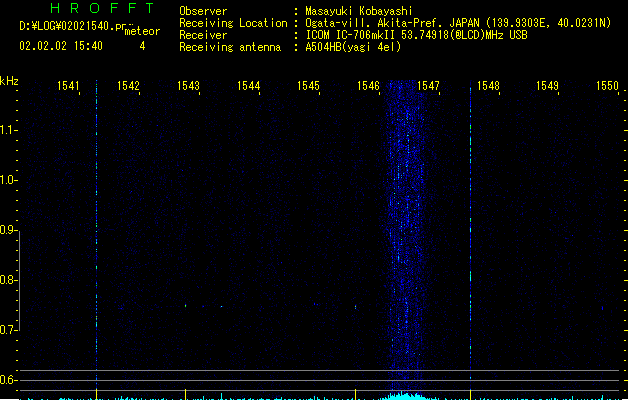The height and width of the screenshot is (400, 629).
Task: Click the vertical echo line after 1541
Action: [96, 237]
